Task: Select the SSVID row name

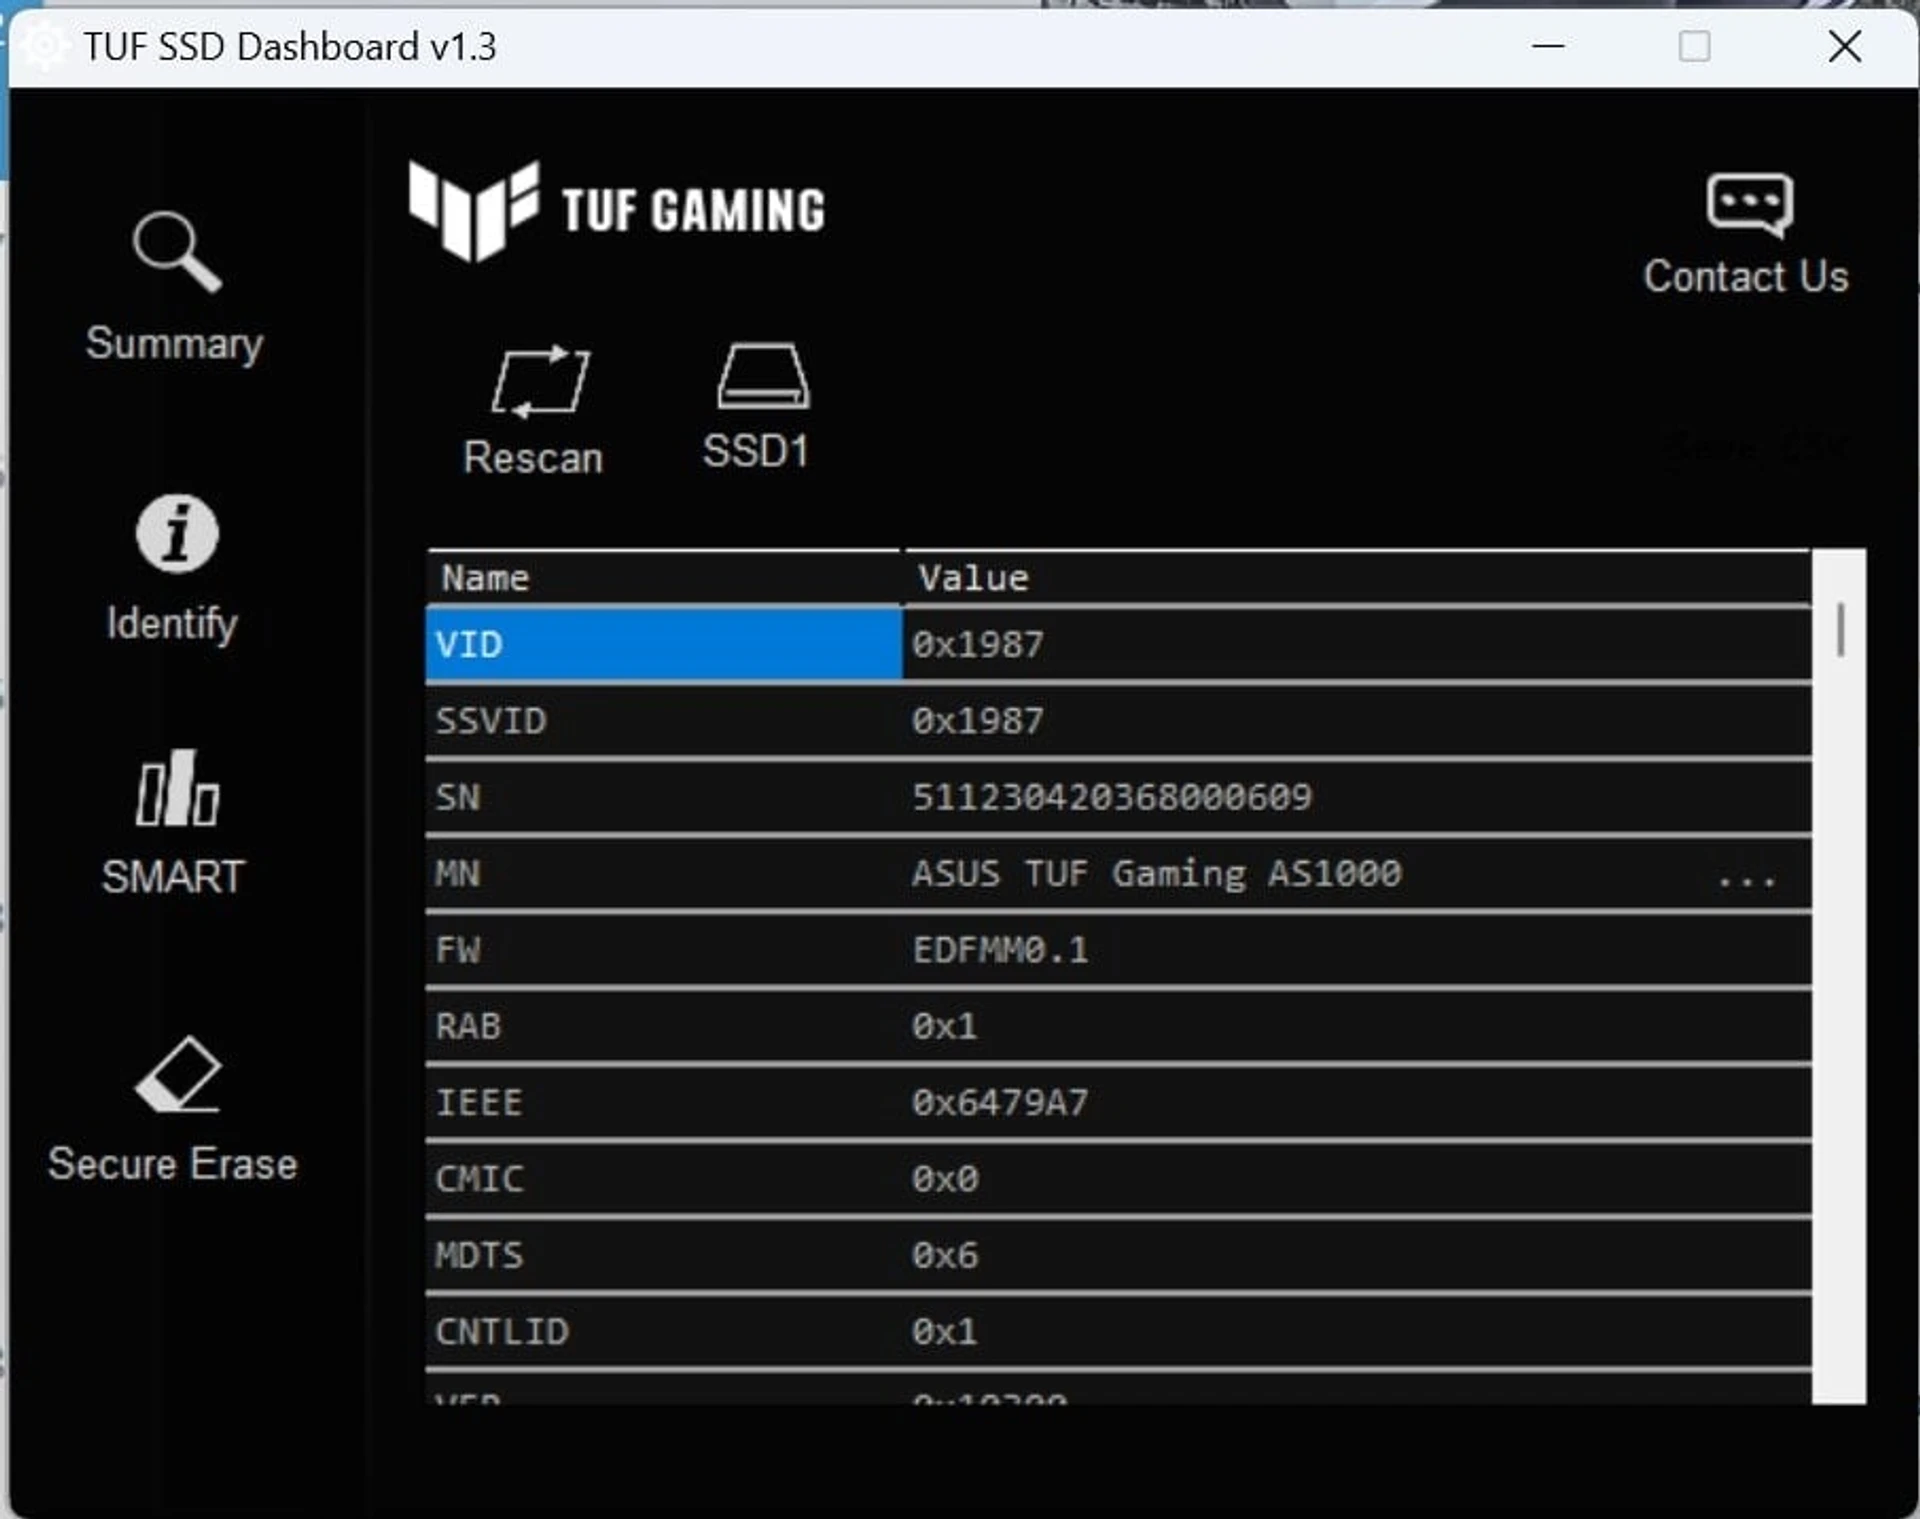Action: (x=490, y=721)
